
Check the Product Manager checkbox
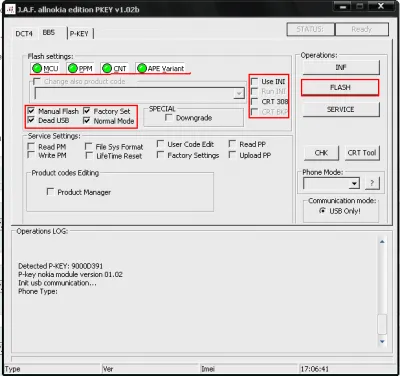[x=50, y=192]
